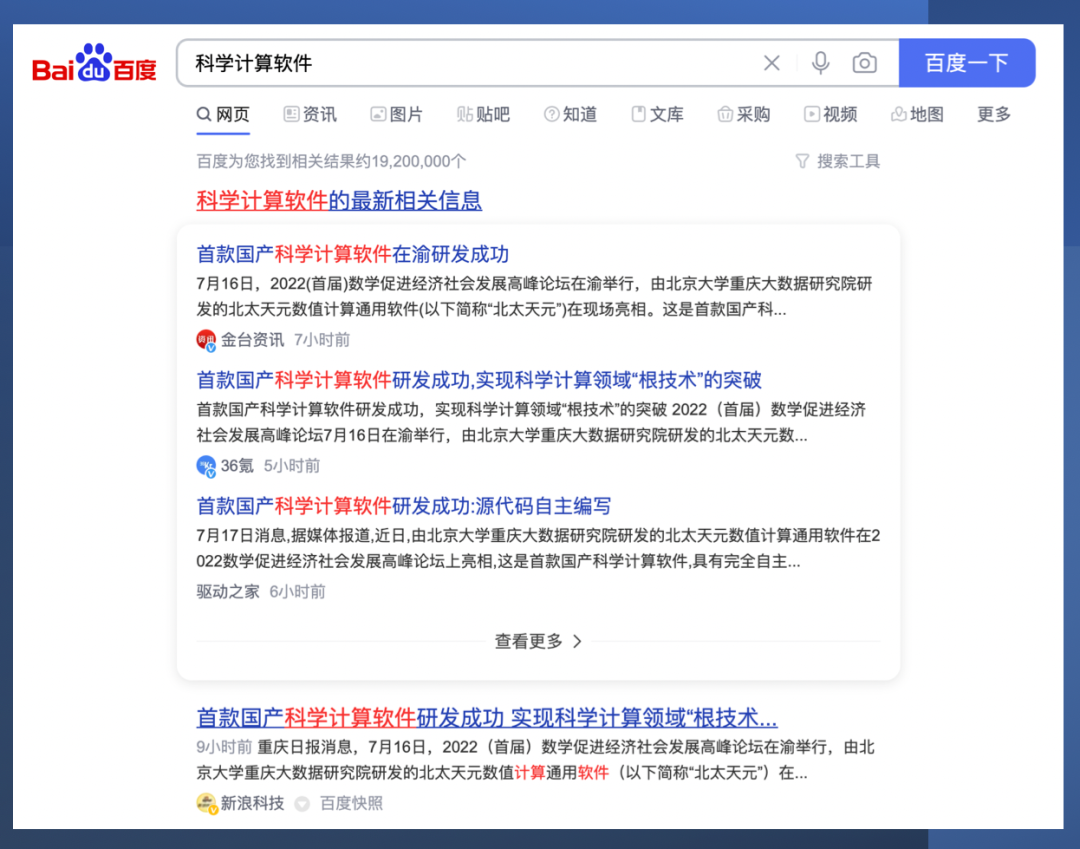Click the 36氪 source avatar icon
This screenshot has width=1080, height=849.
point(204,466)
